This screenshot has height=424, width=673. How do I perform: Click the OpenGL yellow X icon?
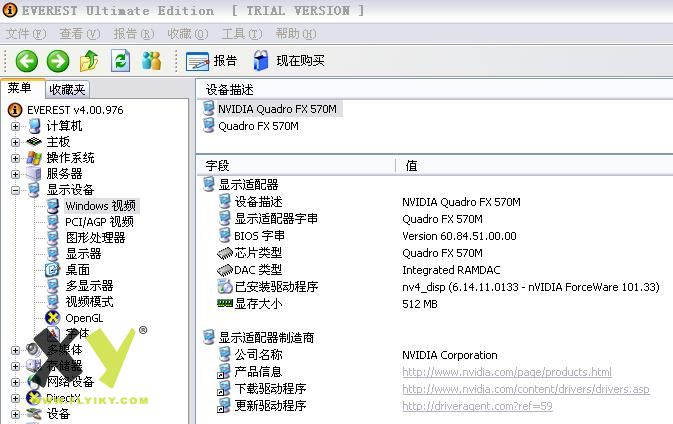[x=52, y=318]
